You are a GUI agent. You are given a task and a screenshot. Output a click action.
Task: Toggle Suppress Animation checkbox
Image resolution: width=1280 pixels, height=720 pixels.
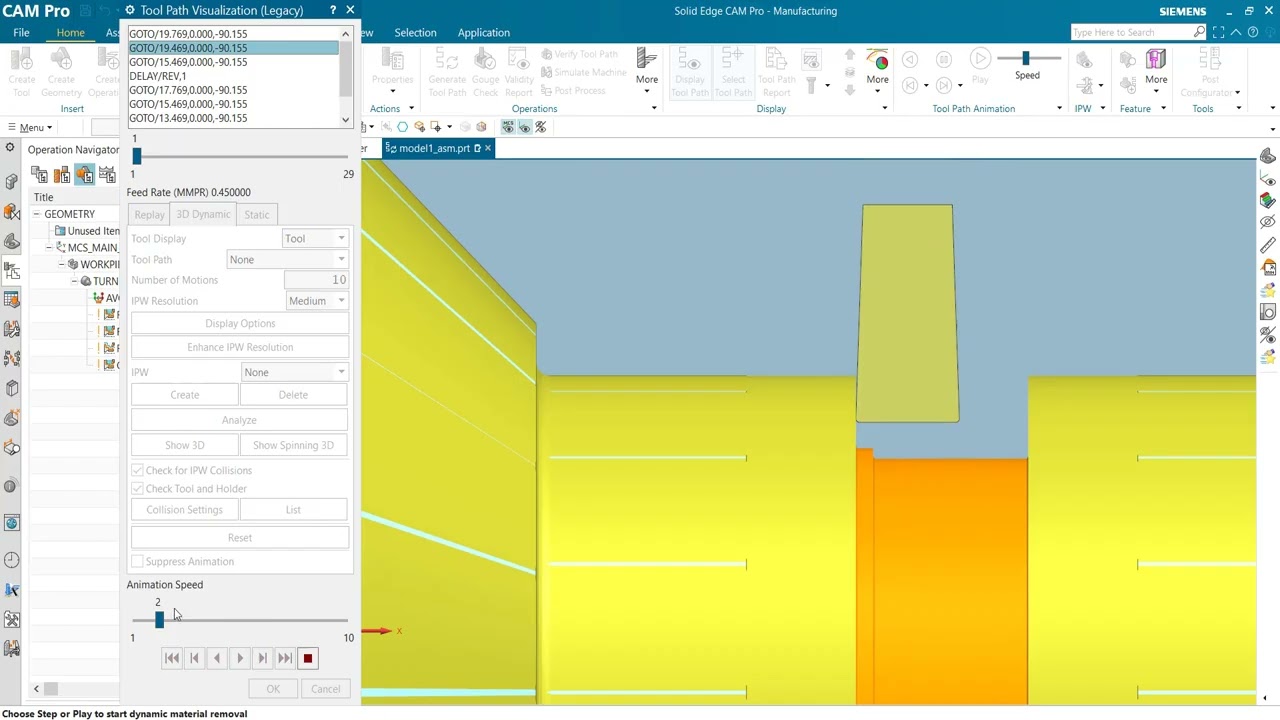(137, 562)
